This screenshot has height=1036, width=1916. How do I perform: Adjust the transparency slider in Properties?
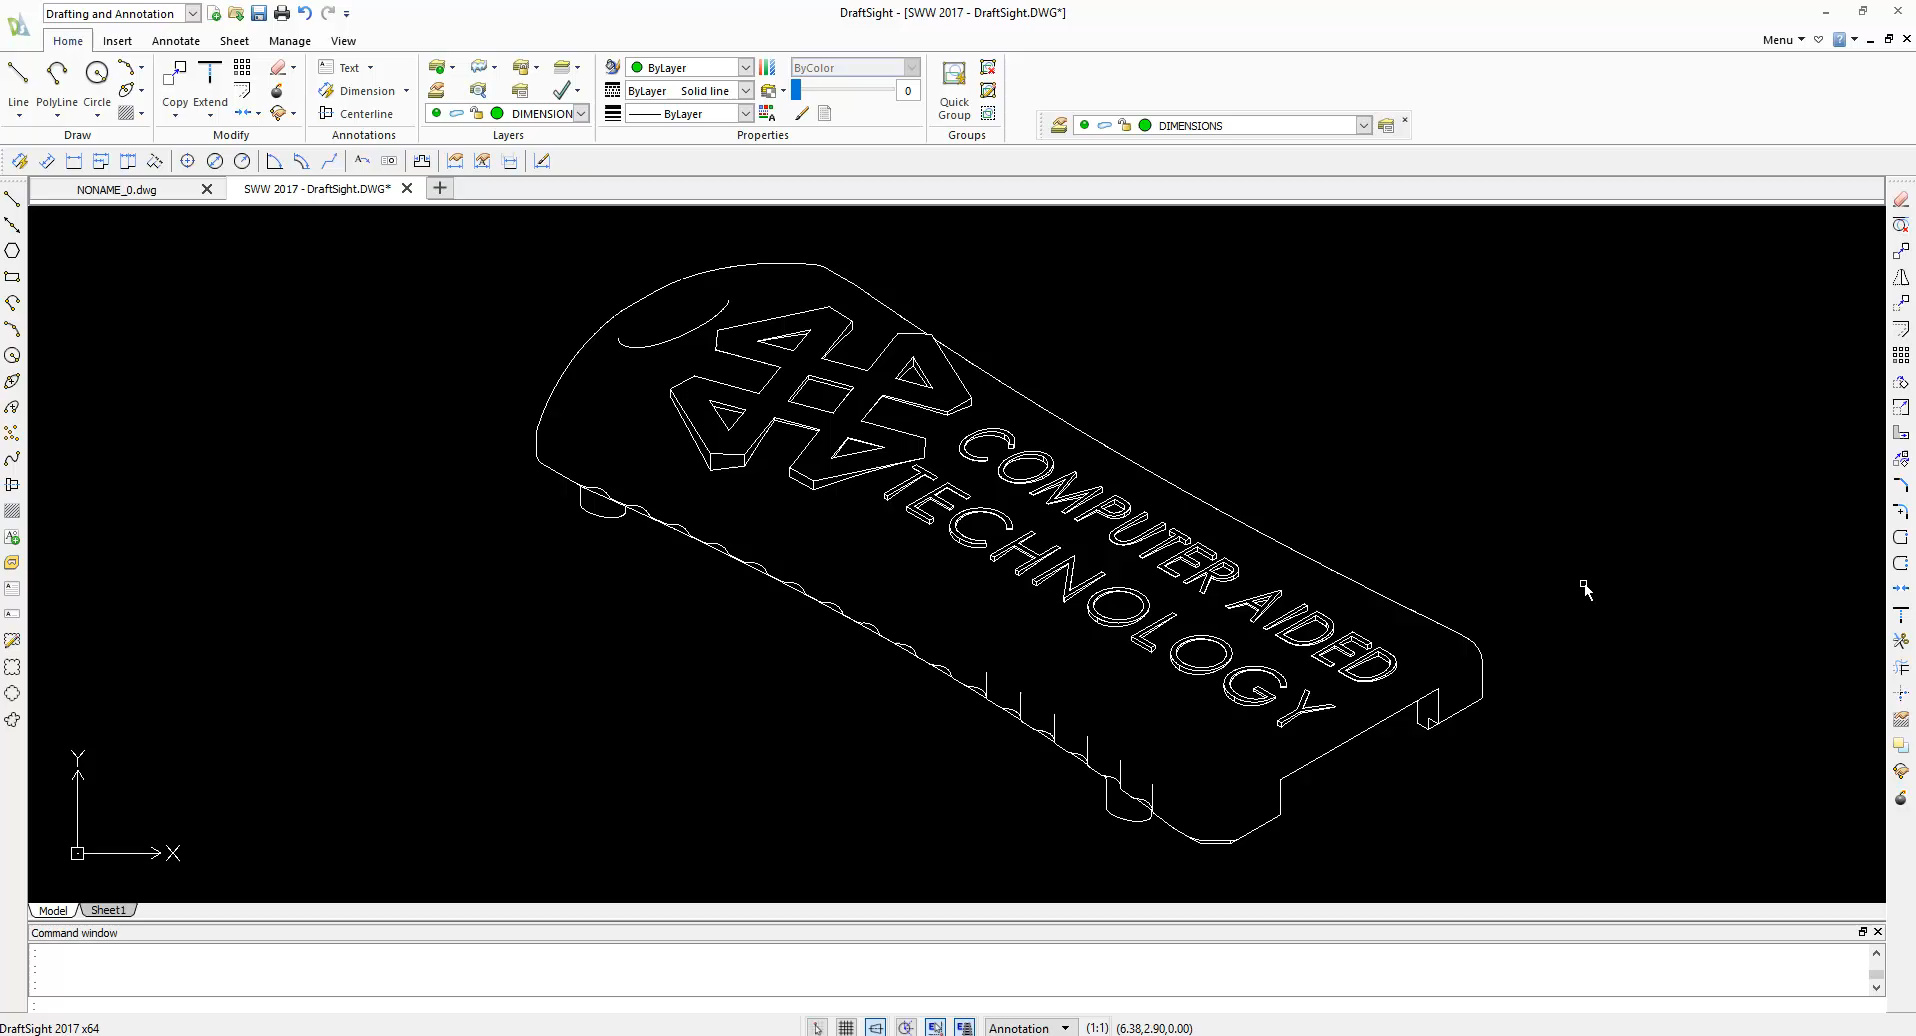[x=796, y=90]
